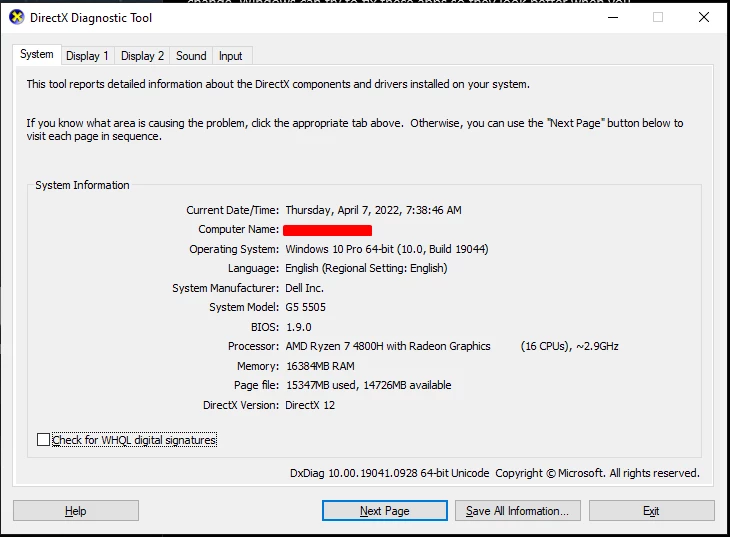Click the DxDiag version copyright line
Image resolution: width=730 pixels, height=537 pixels.
pos(495,473)
